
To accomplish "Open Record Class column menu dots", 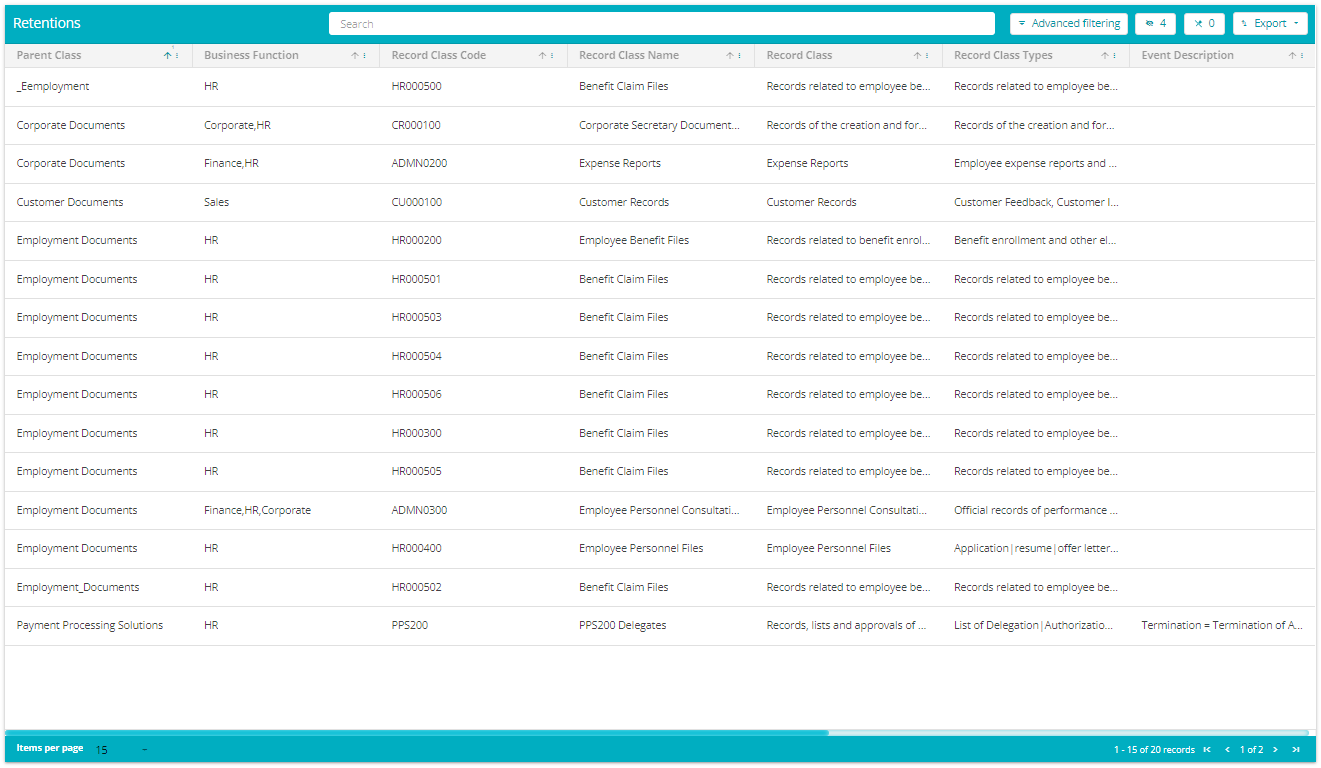I will (927, 56).
